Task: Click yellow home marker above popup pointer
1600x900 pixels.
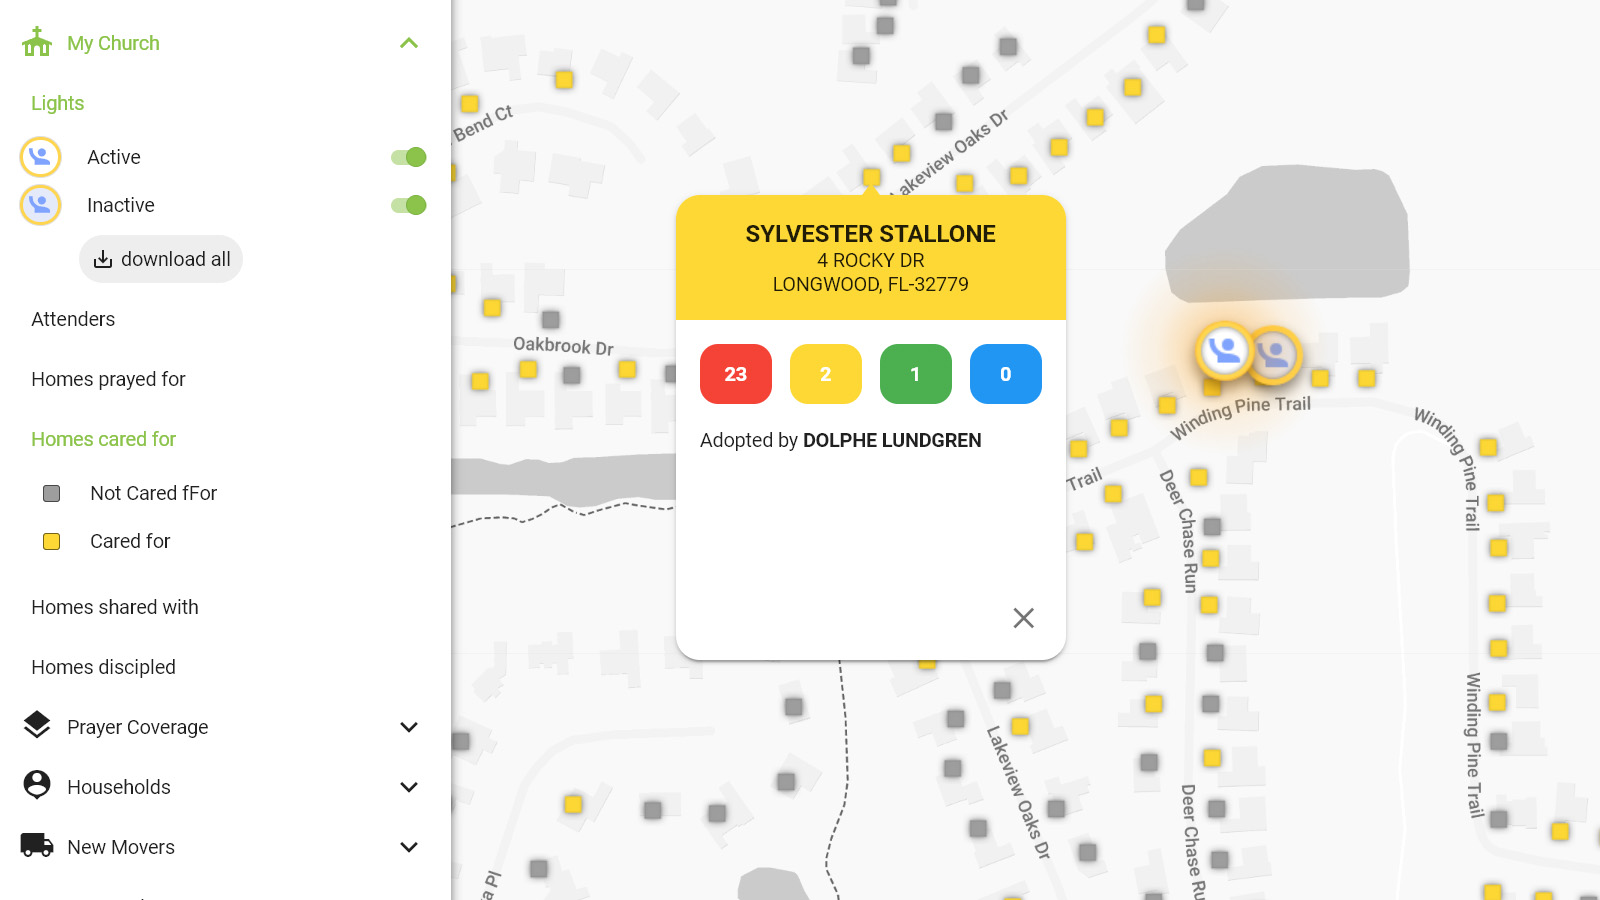Action: coord(871,176)
